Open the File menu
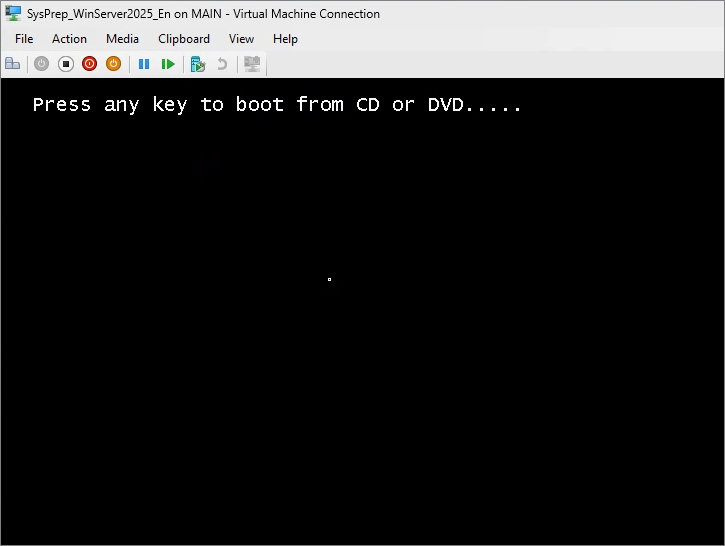Image resolution: width=725 pixels, height=546 pixels. pos(24,39)
